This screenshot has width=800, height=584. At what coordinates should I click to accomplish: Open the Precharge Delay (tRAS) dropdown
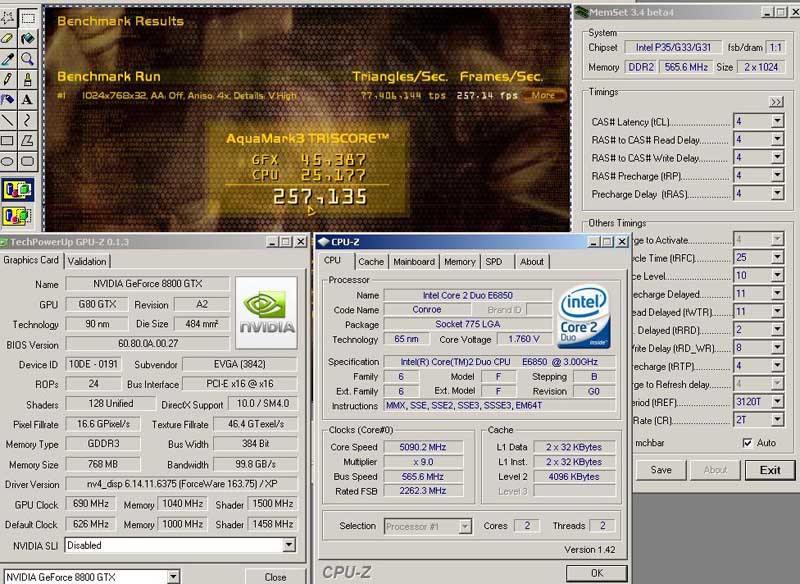[777, 193]
